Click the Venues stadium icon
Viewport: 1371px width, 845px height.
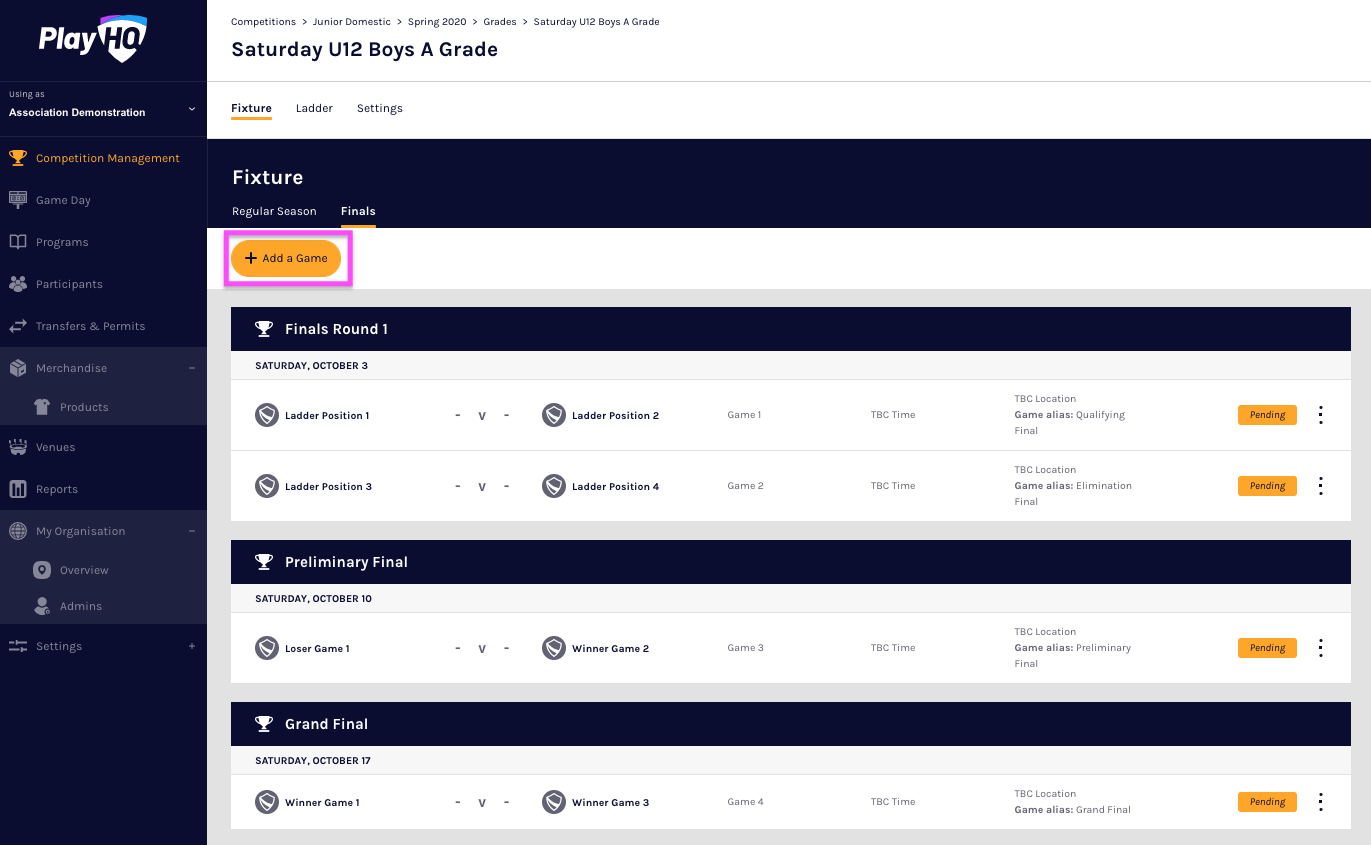(x=18, y=447)
